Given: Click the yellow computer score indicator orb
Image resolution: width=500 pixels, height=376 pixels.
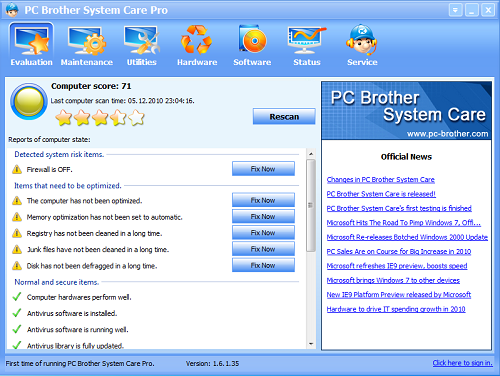Looking at the screenshot, I should [29, 102].
